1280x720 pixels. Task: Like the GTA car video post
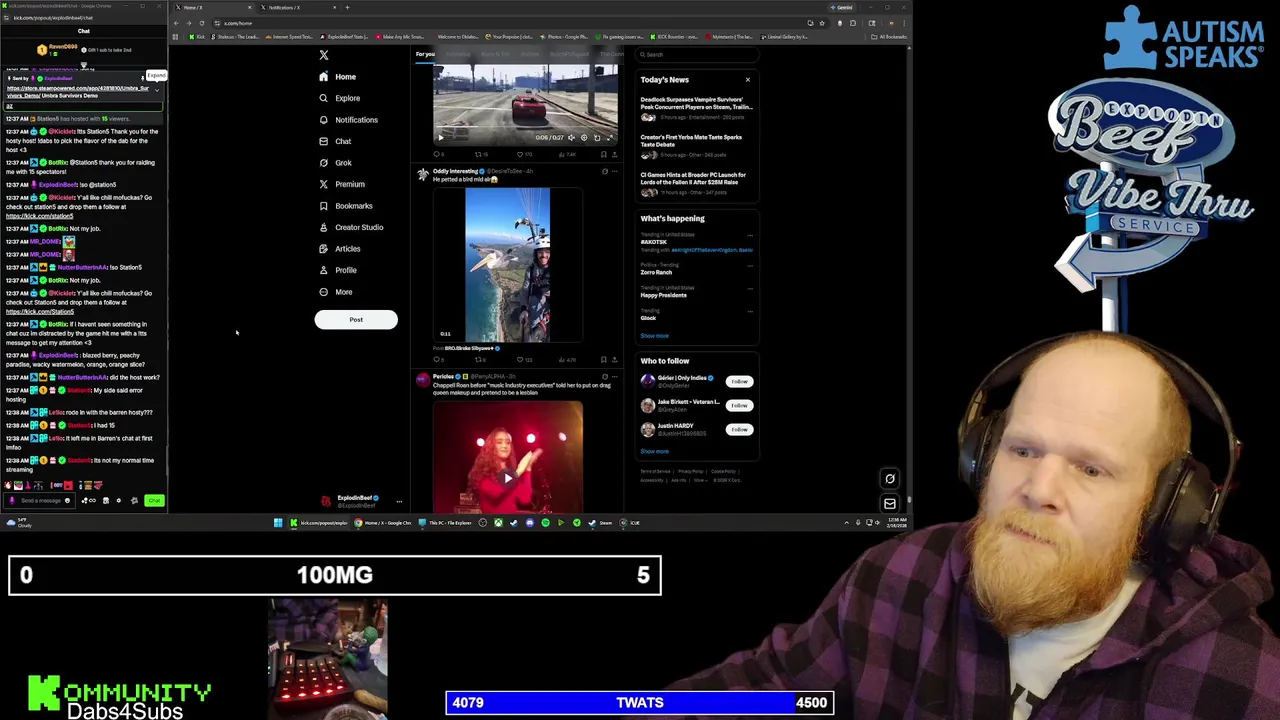pyautogui.click(x=521, y=155)
